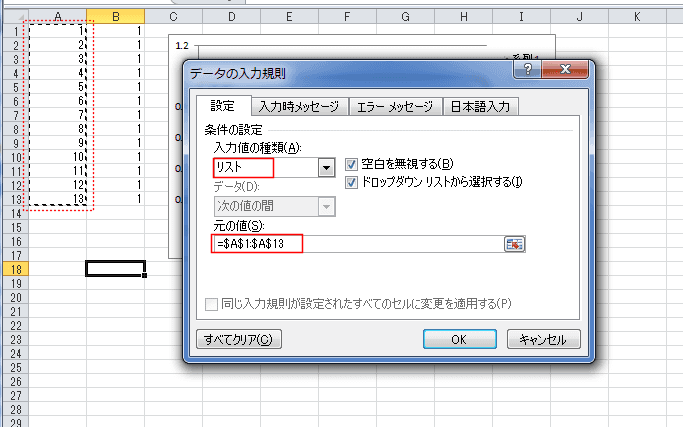
Task: Toggle ドロップダウン リストから選択する checkbox
Action: click(351, 182)
